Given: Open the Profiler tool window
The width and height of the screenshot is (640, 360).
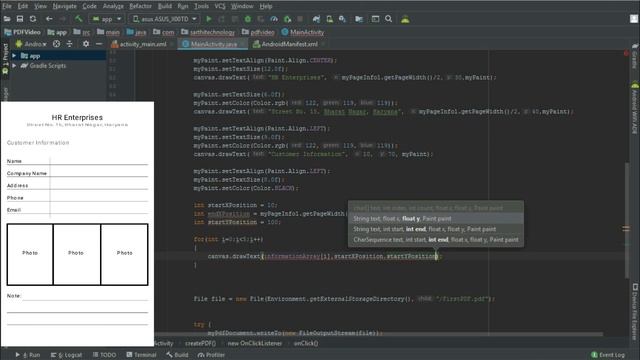Looking at the screenshot, I should 211,355.
